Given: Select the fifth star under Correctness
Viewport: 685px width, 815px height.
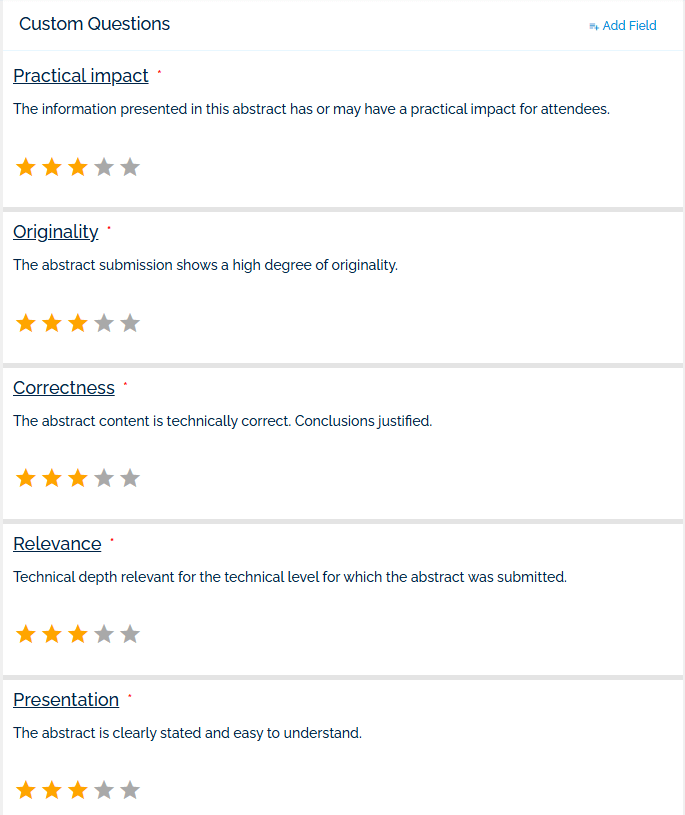Looking at the screenshot, I should pos(130,478).
